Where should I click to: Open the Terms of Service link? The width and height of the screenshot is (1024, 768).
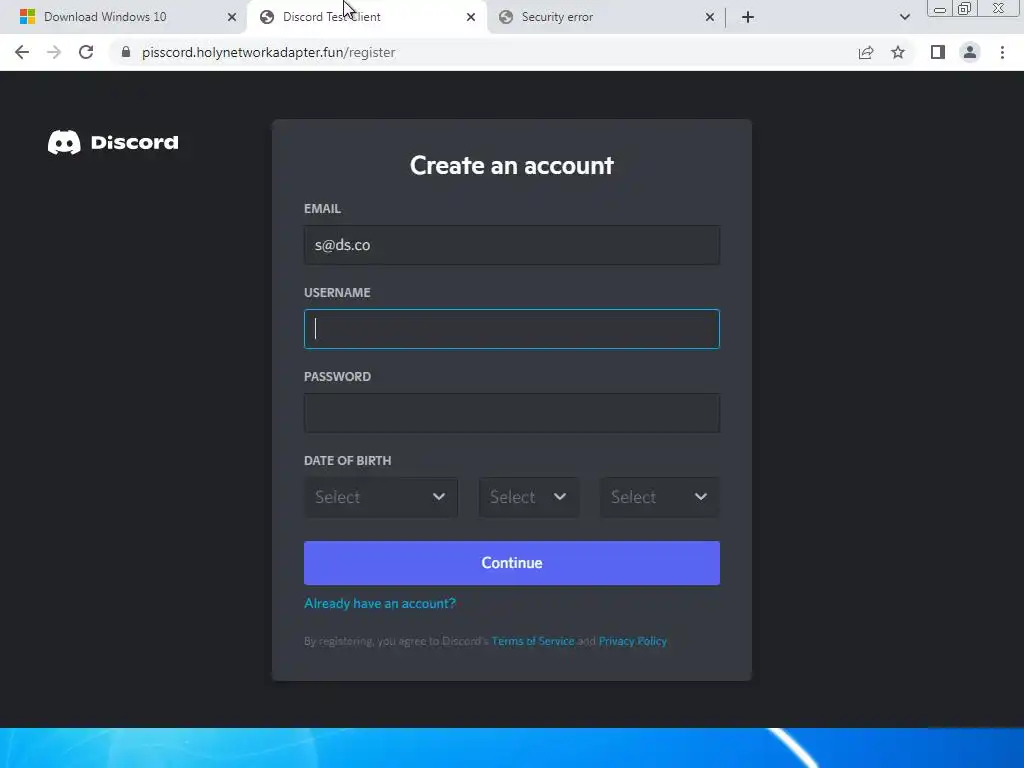click(533, 641)
